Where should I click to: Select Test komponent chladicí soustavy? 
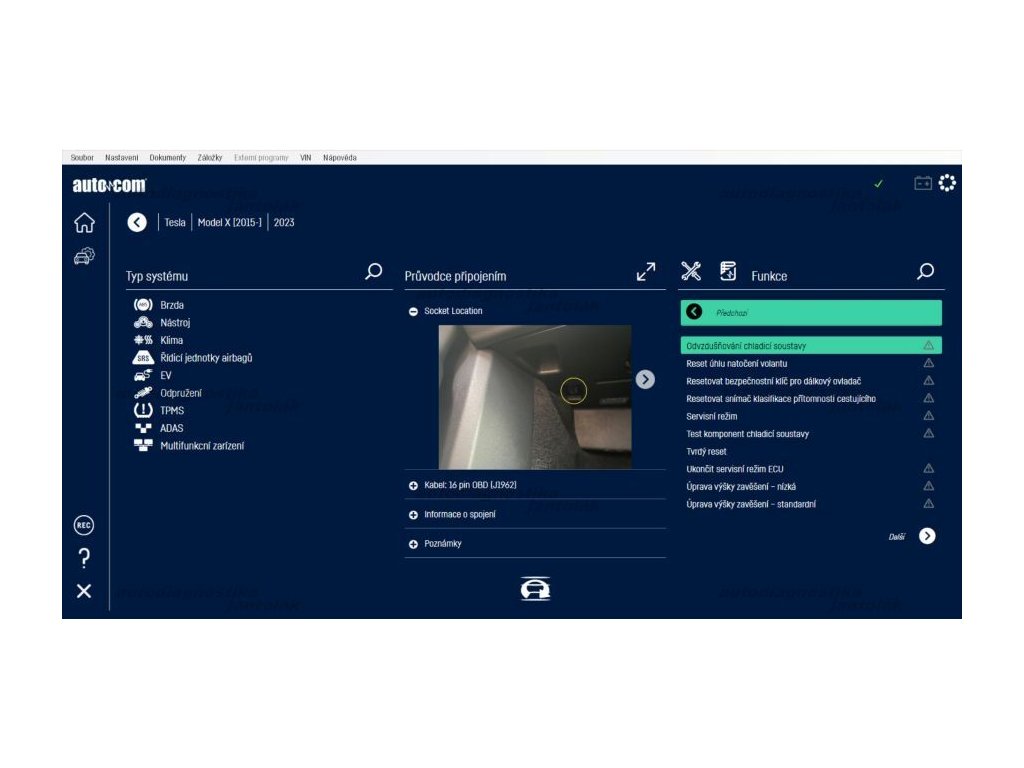(748, 434)
